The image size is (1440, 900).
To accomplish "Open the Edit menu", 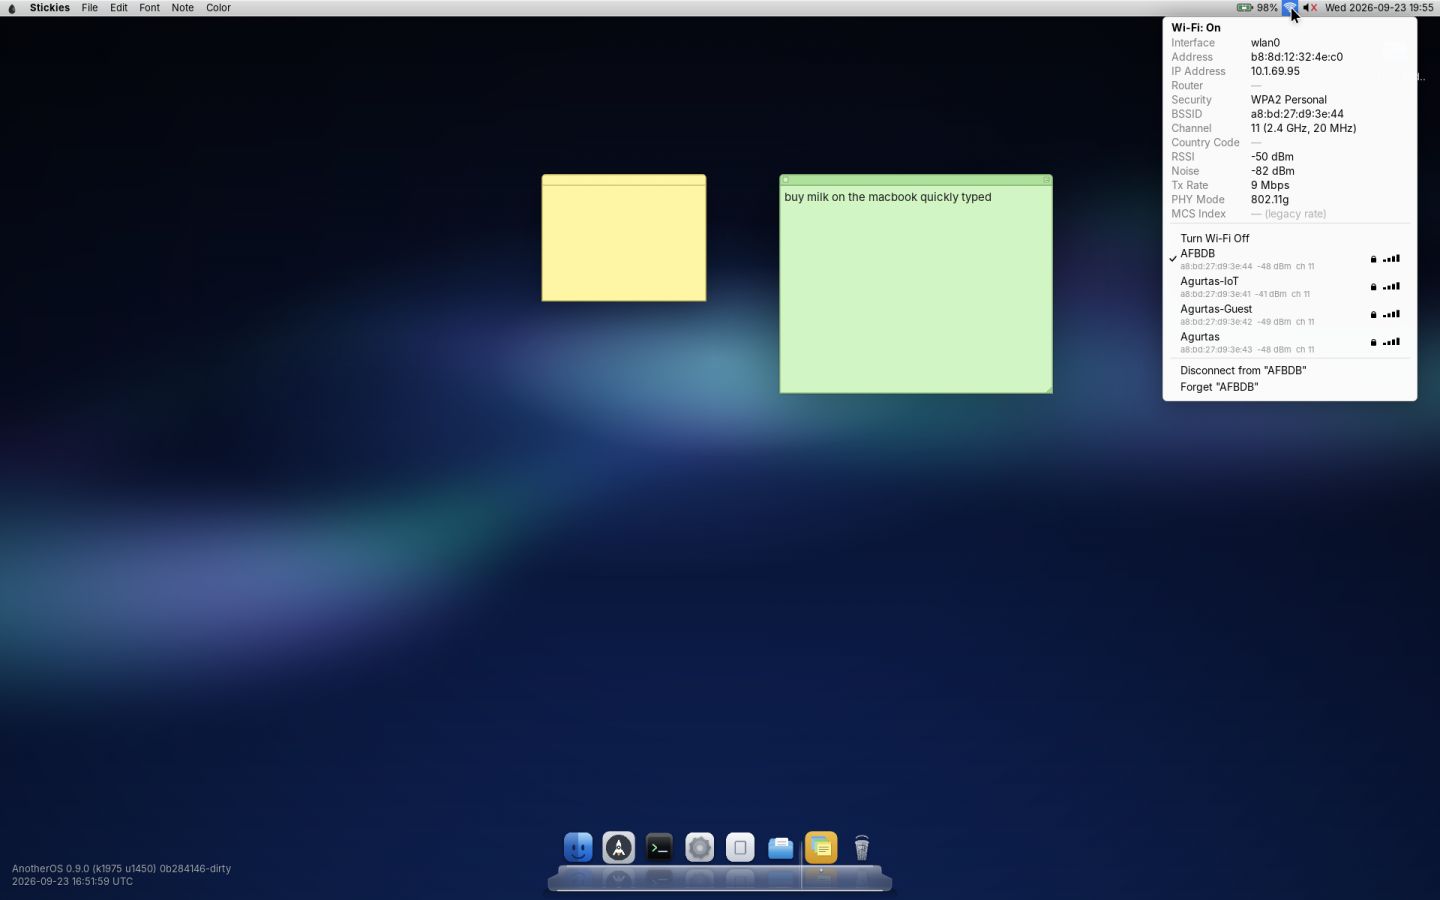I will (119, 8).
